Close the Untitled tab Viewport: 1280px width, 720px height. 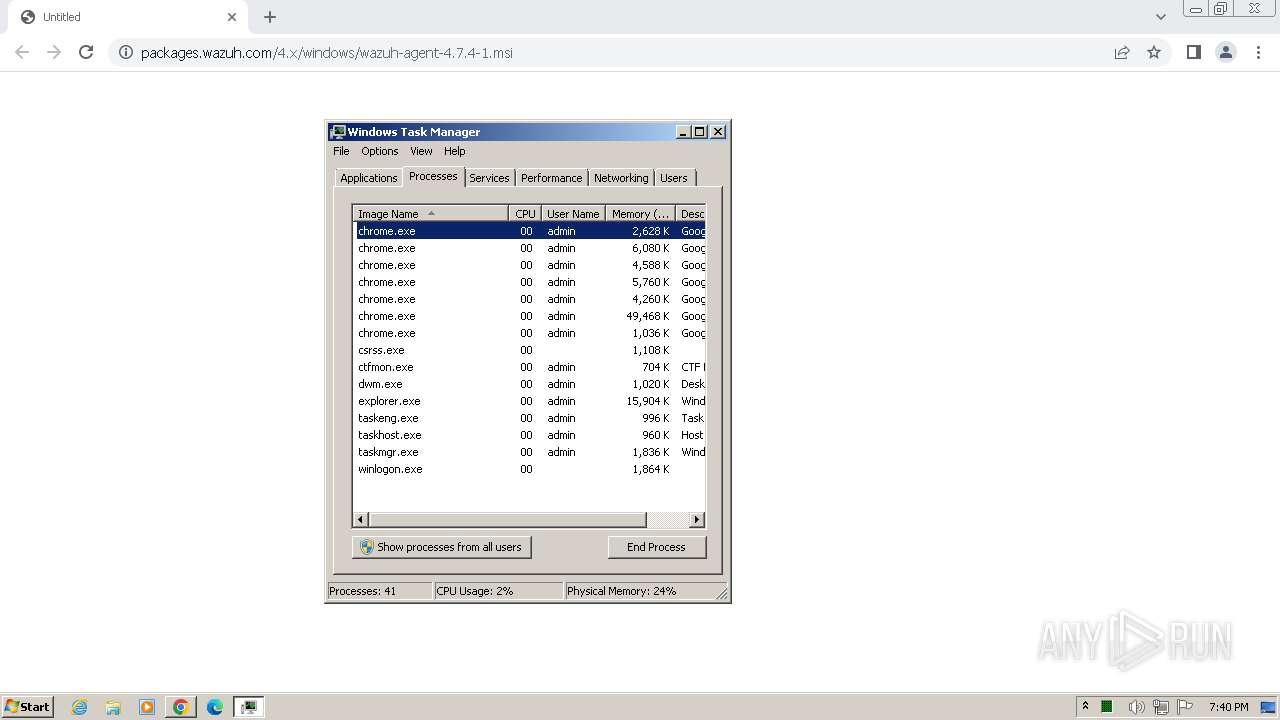pyautogui.click(x=232, y=17)
